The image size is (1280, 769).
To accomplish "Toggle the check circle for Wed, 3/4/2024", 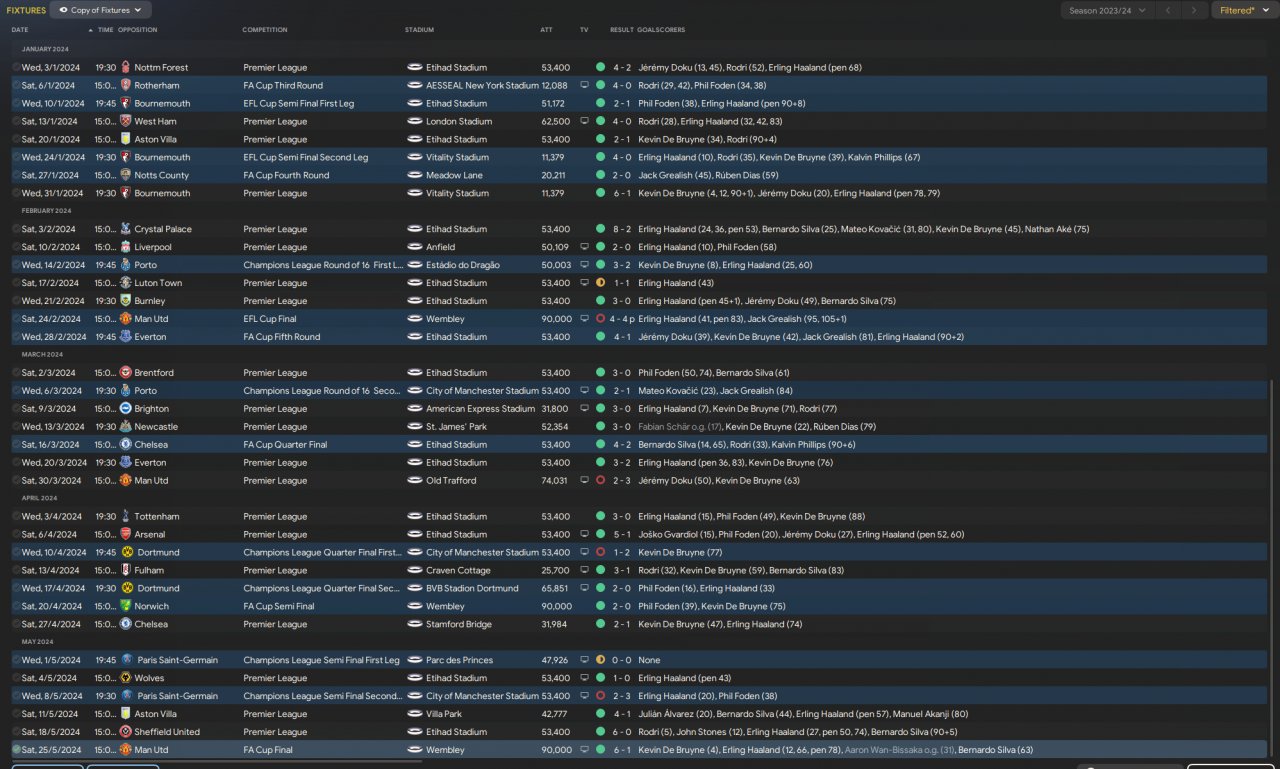I will (16, 517).
